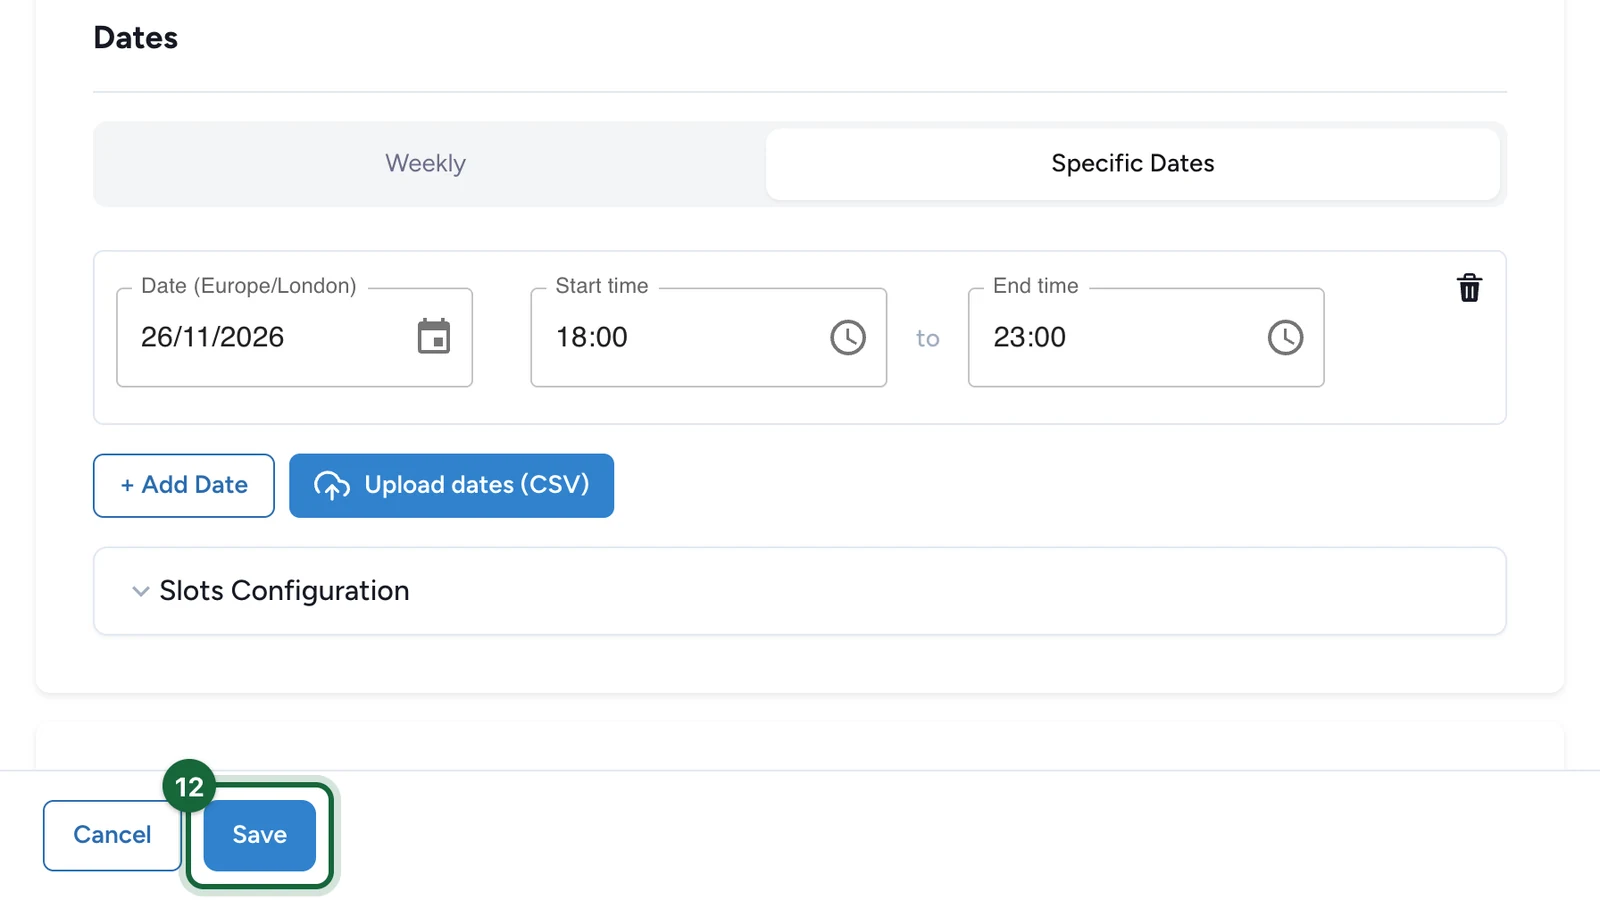Screen dimensions: 1600x900
Task: Save the date settings
Action: 260,835
